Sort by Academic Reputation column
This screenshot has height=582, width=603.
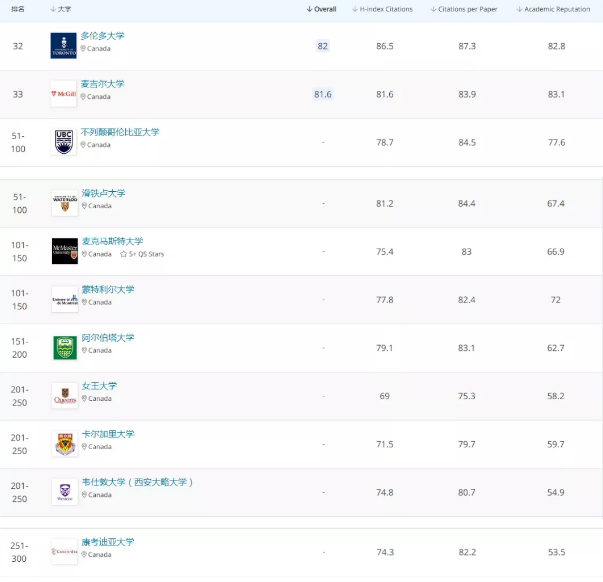click(553, 9)
